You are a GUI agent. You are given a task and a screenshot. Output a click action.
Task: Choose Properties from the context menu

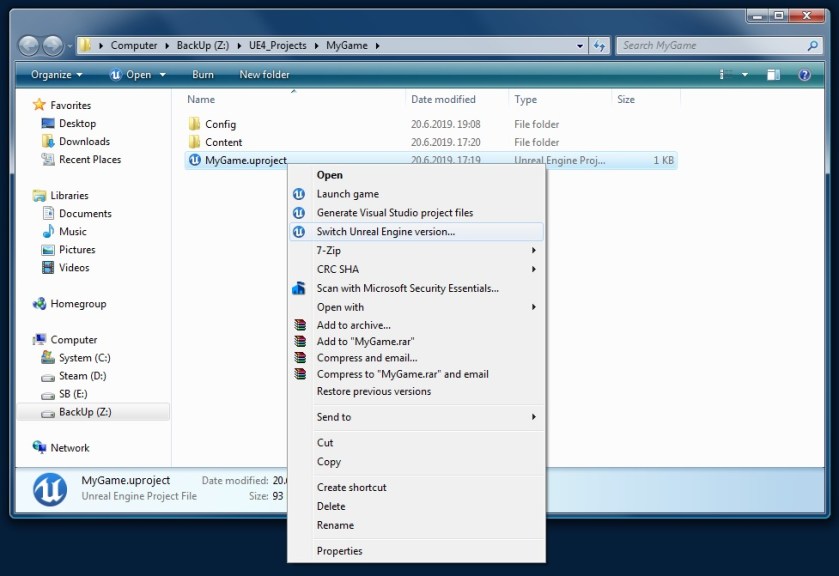pyautogui.click(x=339, y=551)
